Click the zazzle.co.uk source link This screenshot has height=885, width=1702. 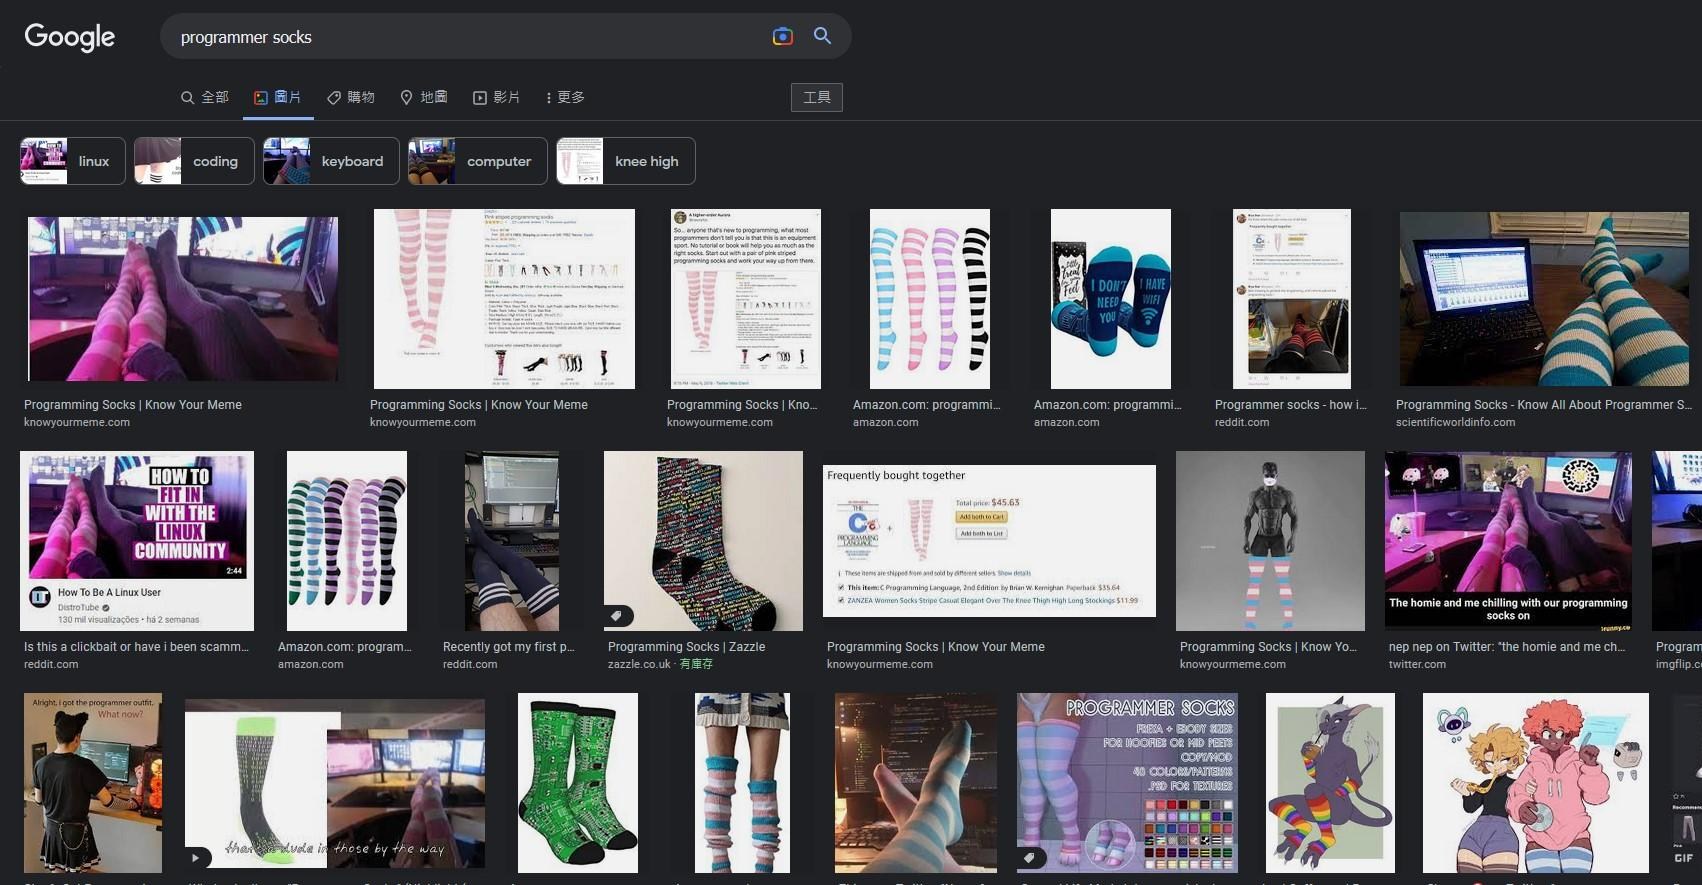tap(639, 664)
